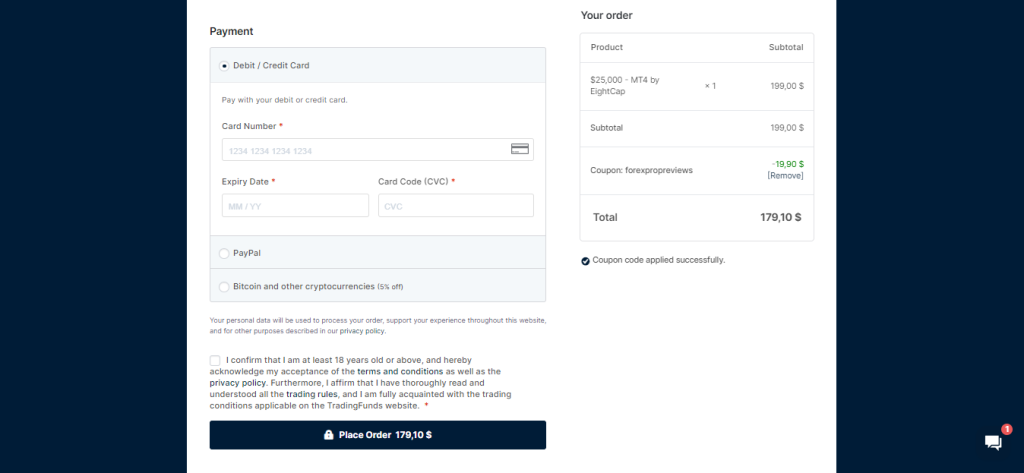The height and width of the screenshot is (473, 1024).
Task: Open the terms and conditions link
Action: tap(400, 371)
